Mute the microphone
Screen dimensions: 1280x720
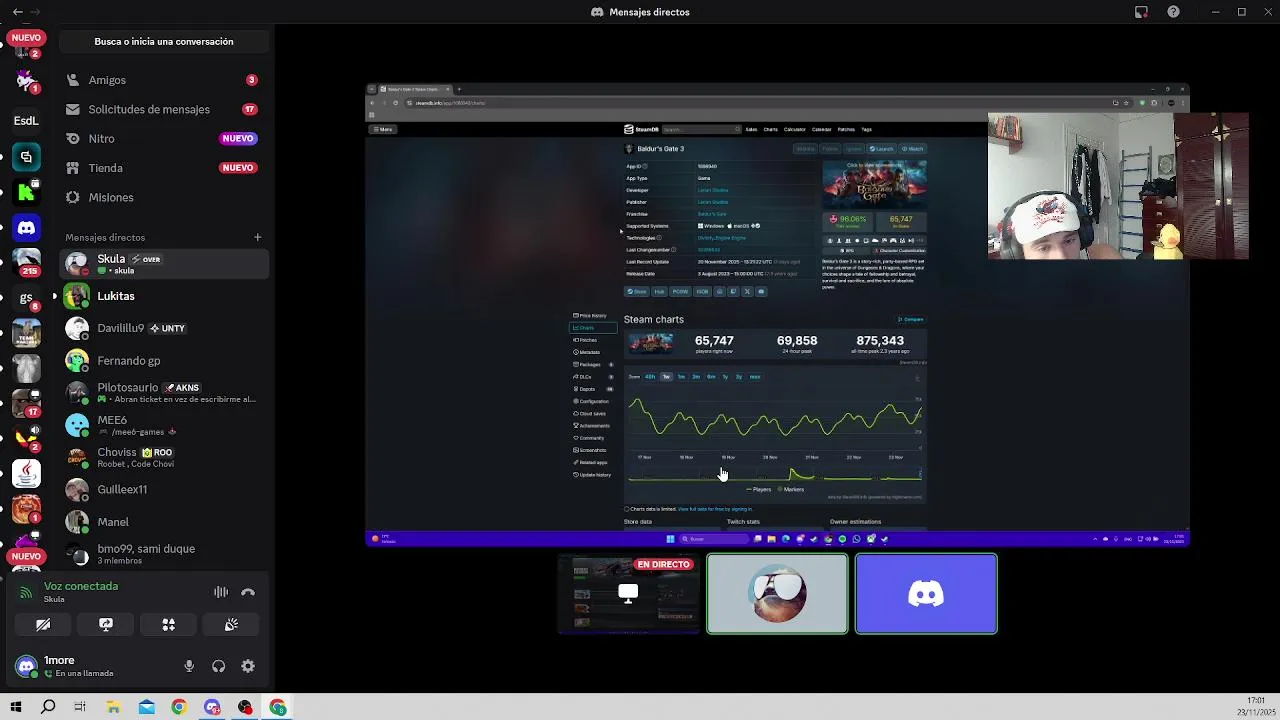(189, 666)
